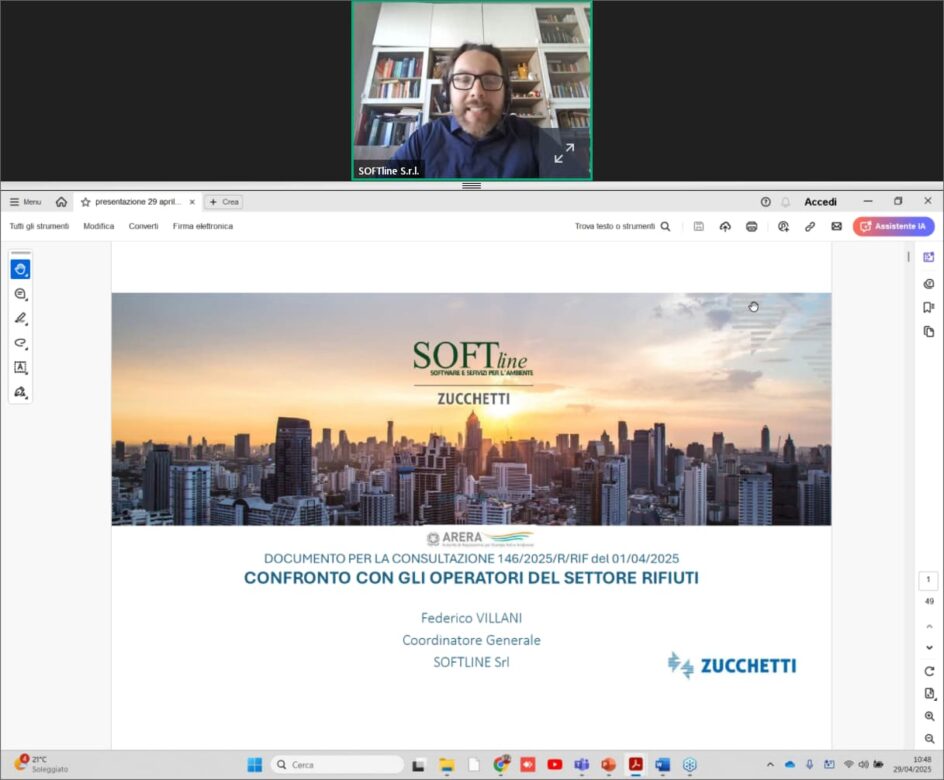This screenshot has height=780, width=944.
Task: Open PowerPoint from the taskbar
Action: click(608, 765)
